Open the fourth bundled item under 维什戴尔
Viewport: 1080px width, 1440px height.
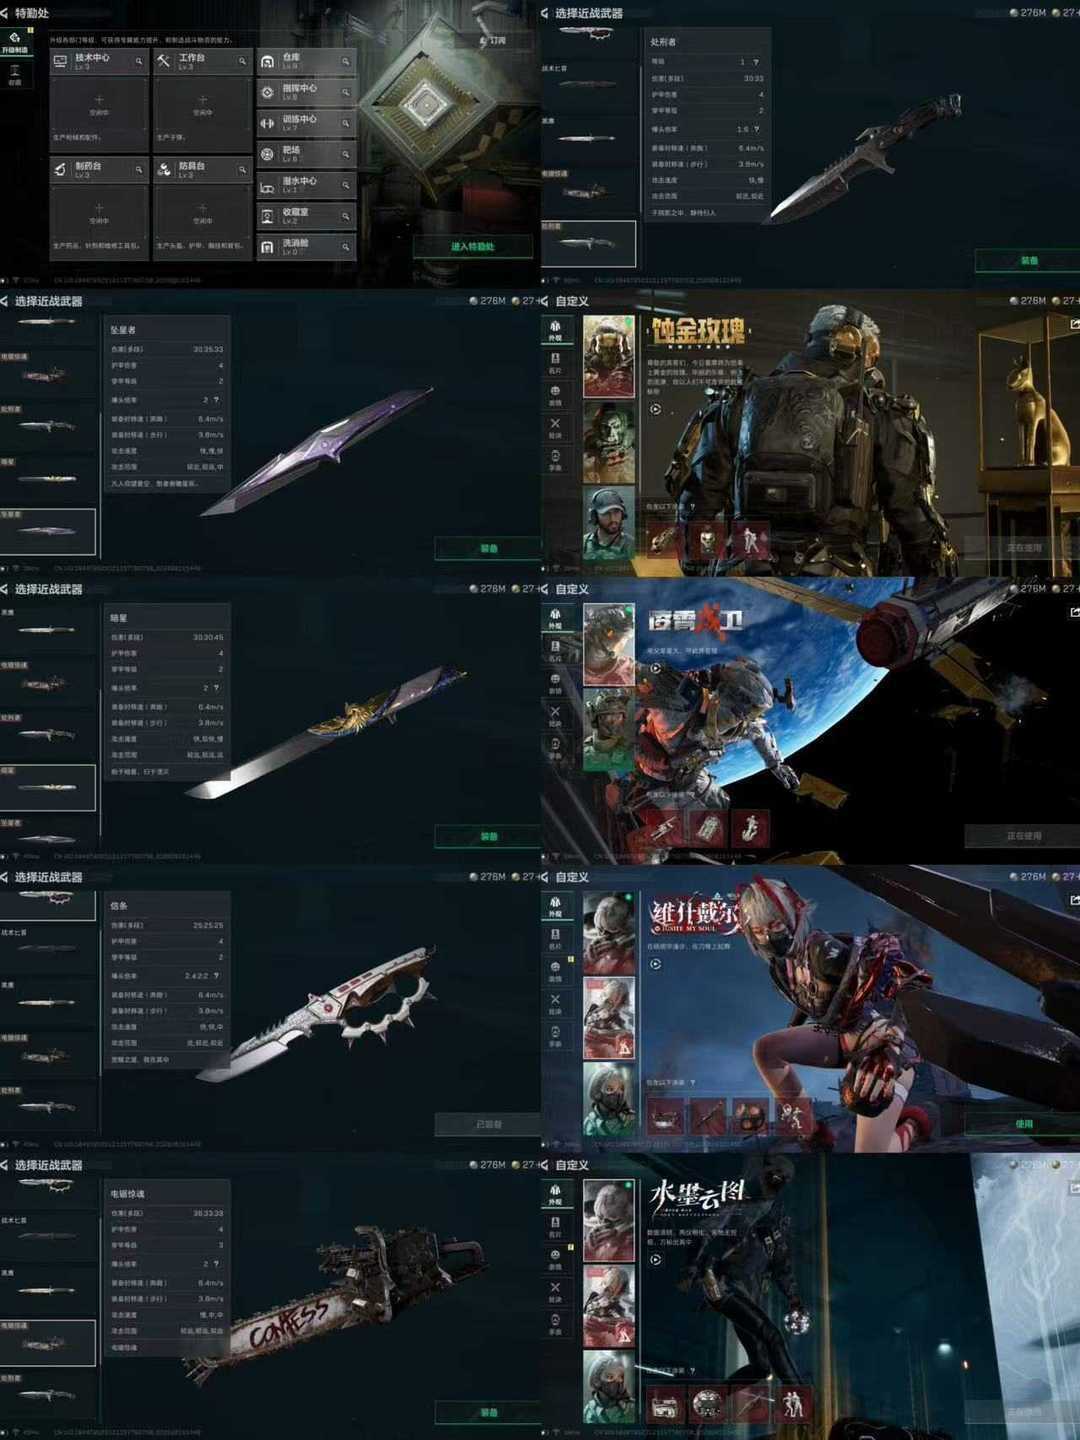(x=793, y=1116)
